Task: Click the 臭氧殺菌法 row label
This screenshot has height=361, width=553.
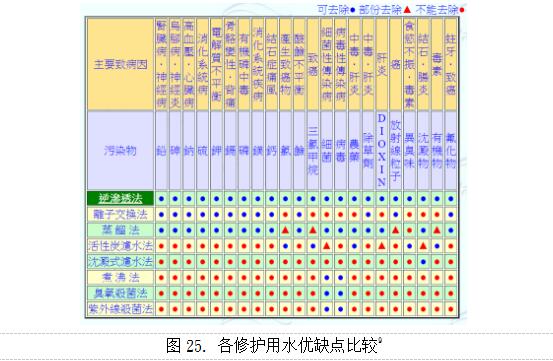Action: (120, 293)
